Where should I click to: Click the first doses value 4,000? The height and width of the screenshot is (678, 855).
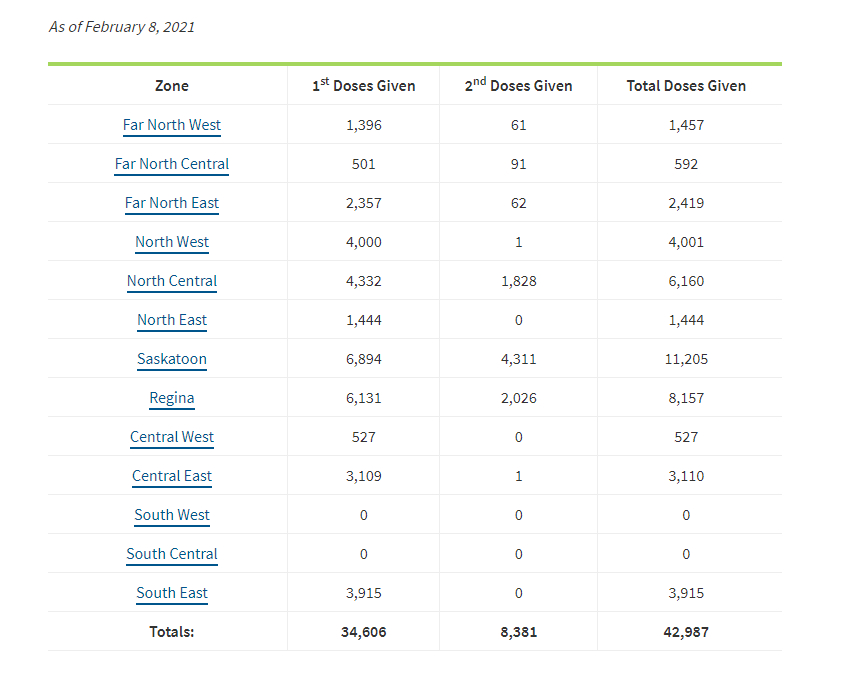click(364, 242)
